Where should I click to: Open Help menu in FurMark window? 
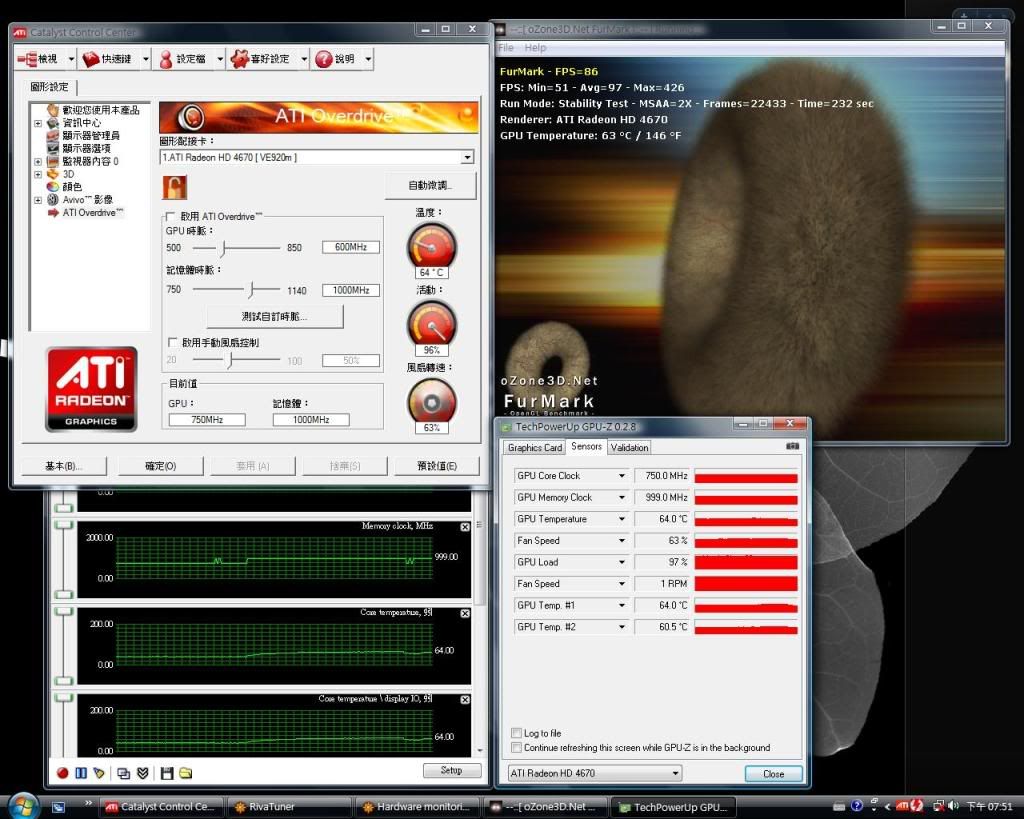(x=535, y=48)
